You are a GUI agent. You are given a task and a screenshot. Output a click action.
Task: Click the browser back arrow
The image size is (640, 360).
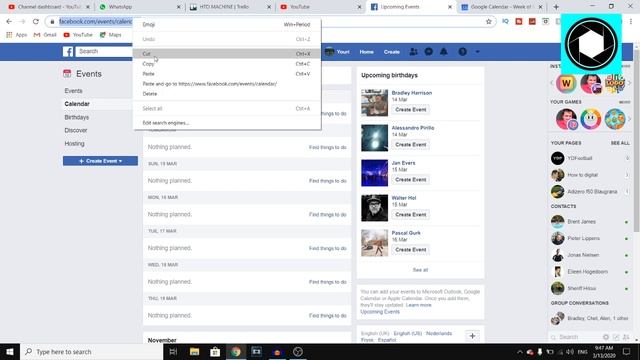click(x=9, y=21)
